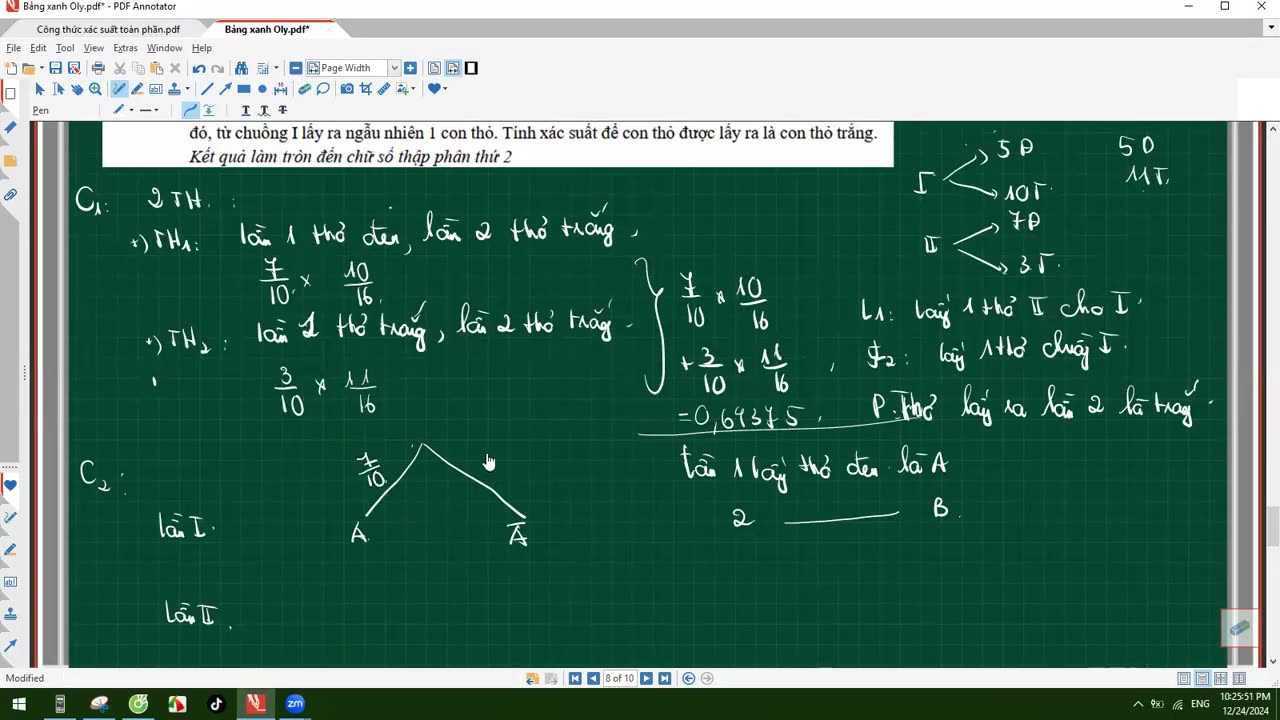The width and height of the screenshot is (1280, 720).
Task: Open the Favorites heart sidebar tab
Action: tap(10, 485)
